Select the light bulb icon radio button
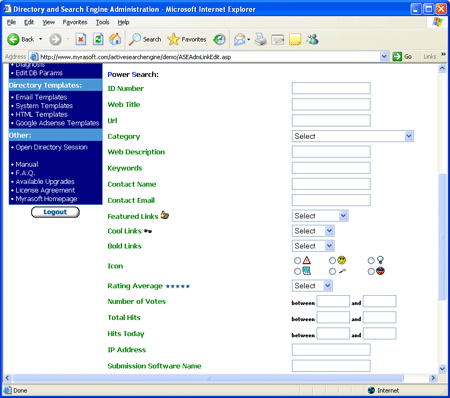This screenshot has height=398, width=450. click(x=371, y=260)
